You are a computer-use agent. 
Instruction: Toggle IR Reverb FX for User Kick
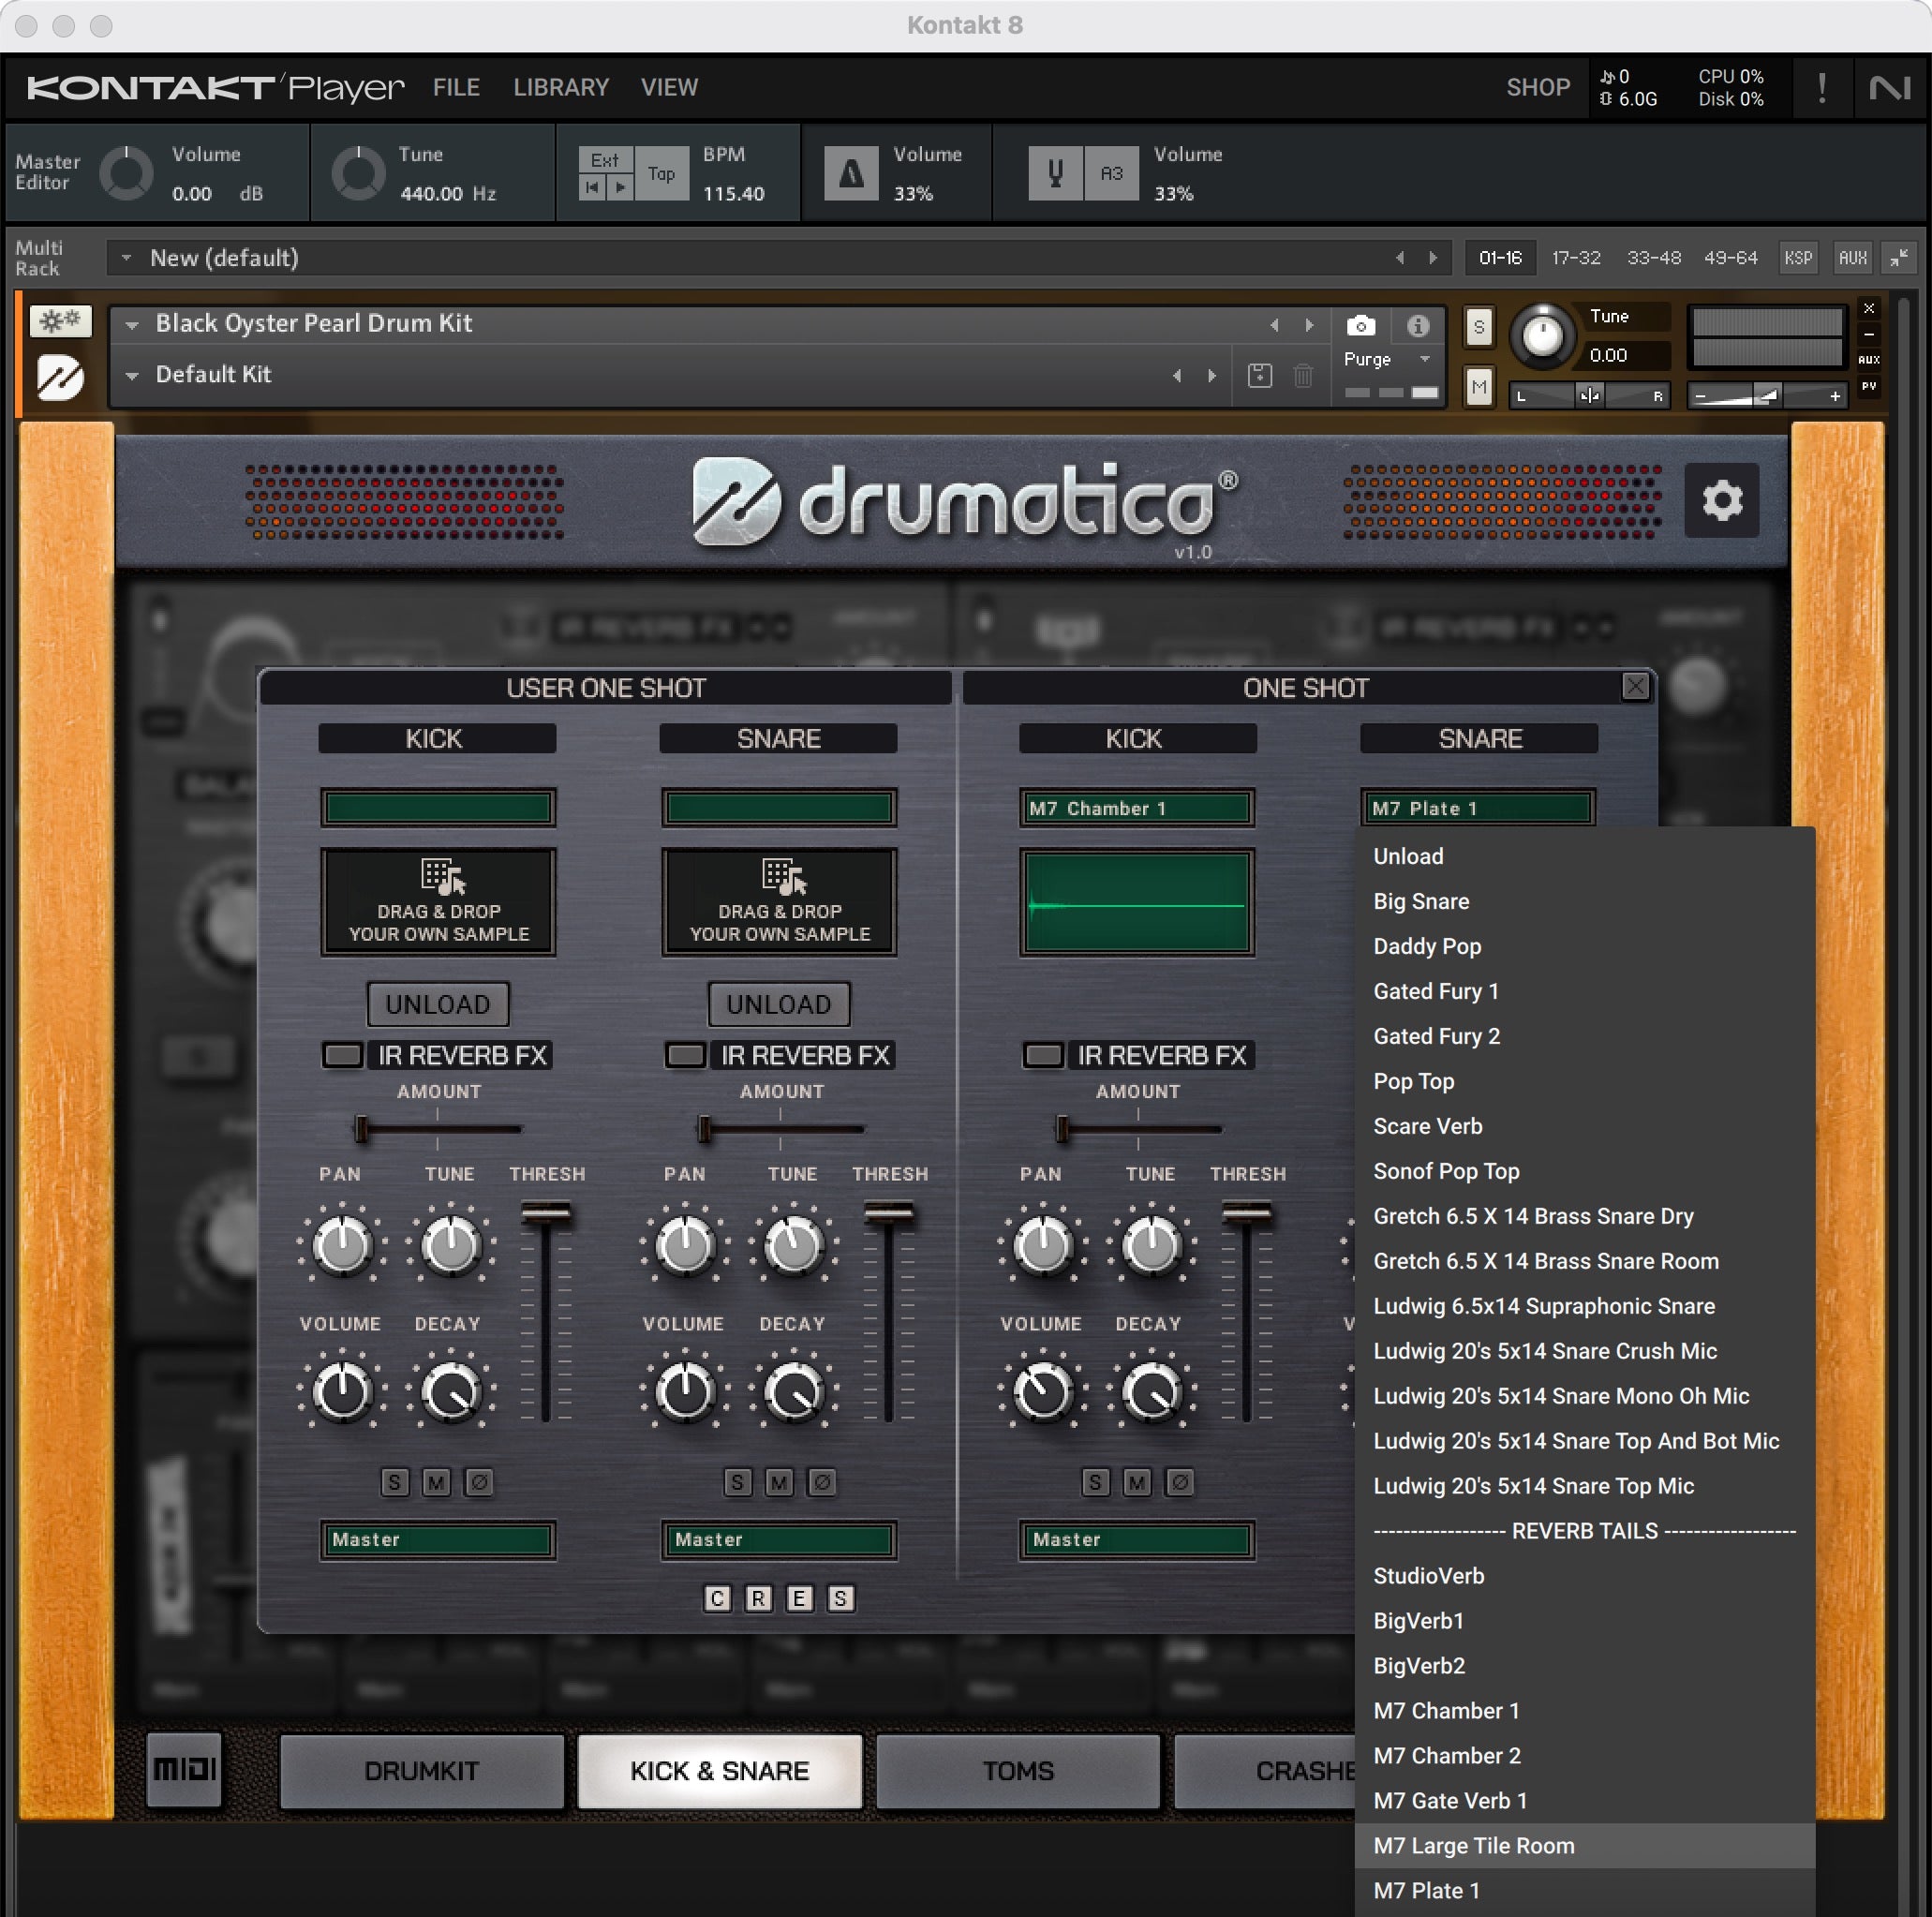coord(342,1055)
